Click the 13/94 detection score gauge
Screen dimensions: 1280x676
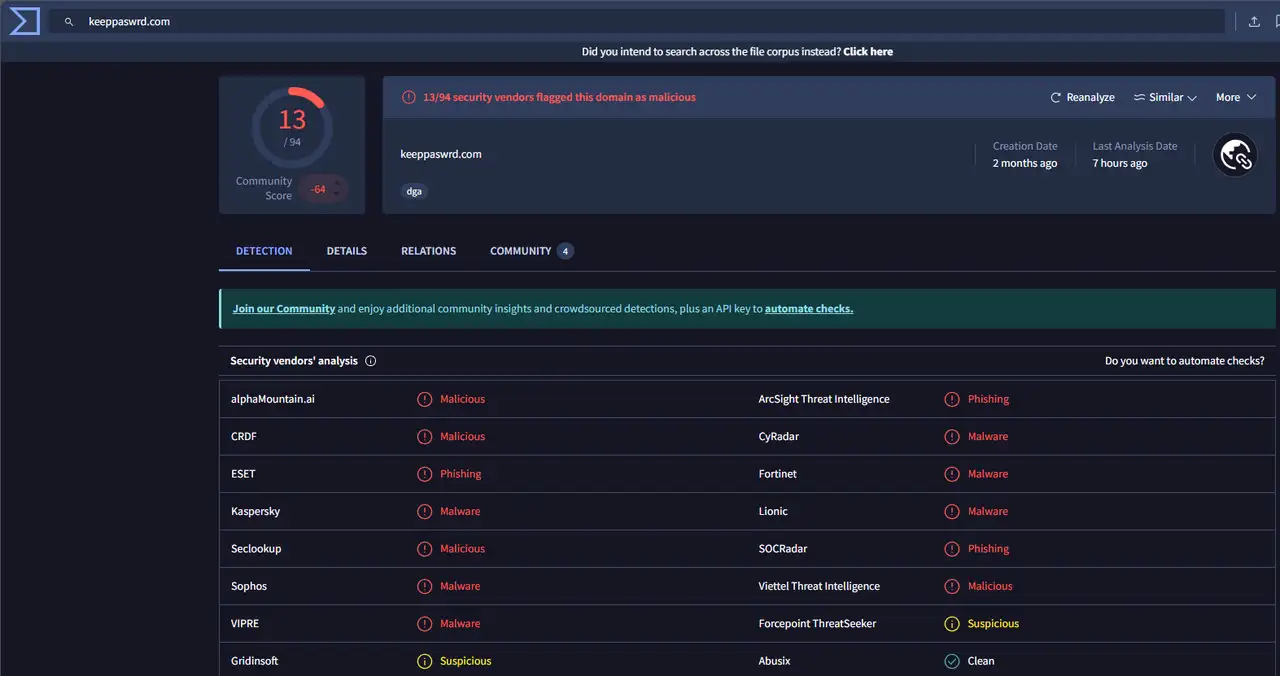[292, 126]
